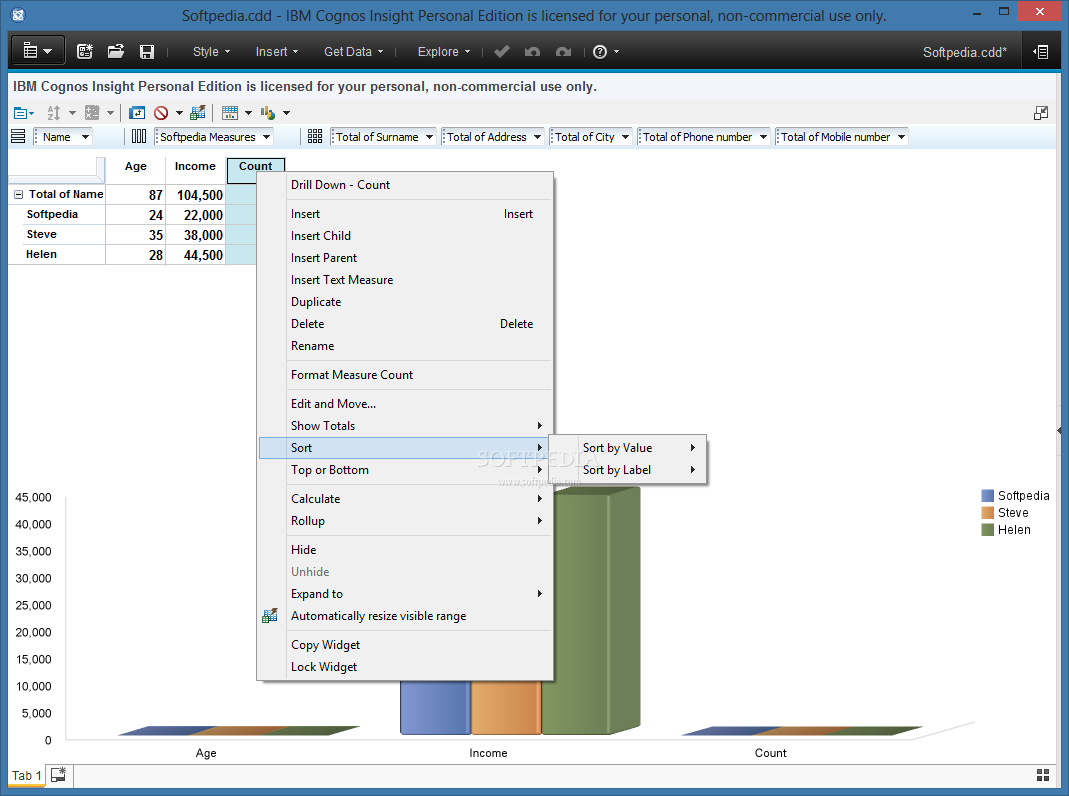Click the Commit checkmark icon

click(x=502, y=52)
